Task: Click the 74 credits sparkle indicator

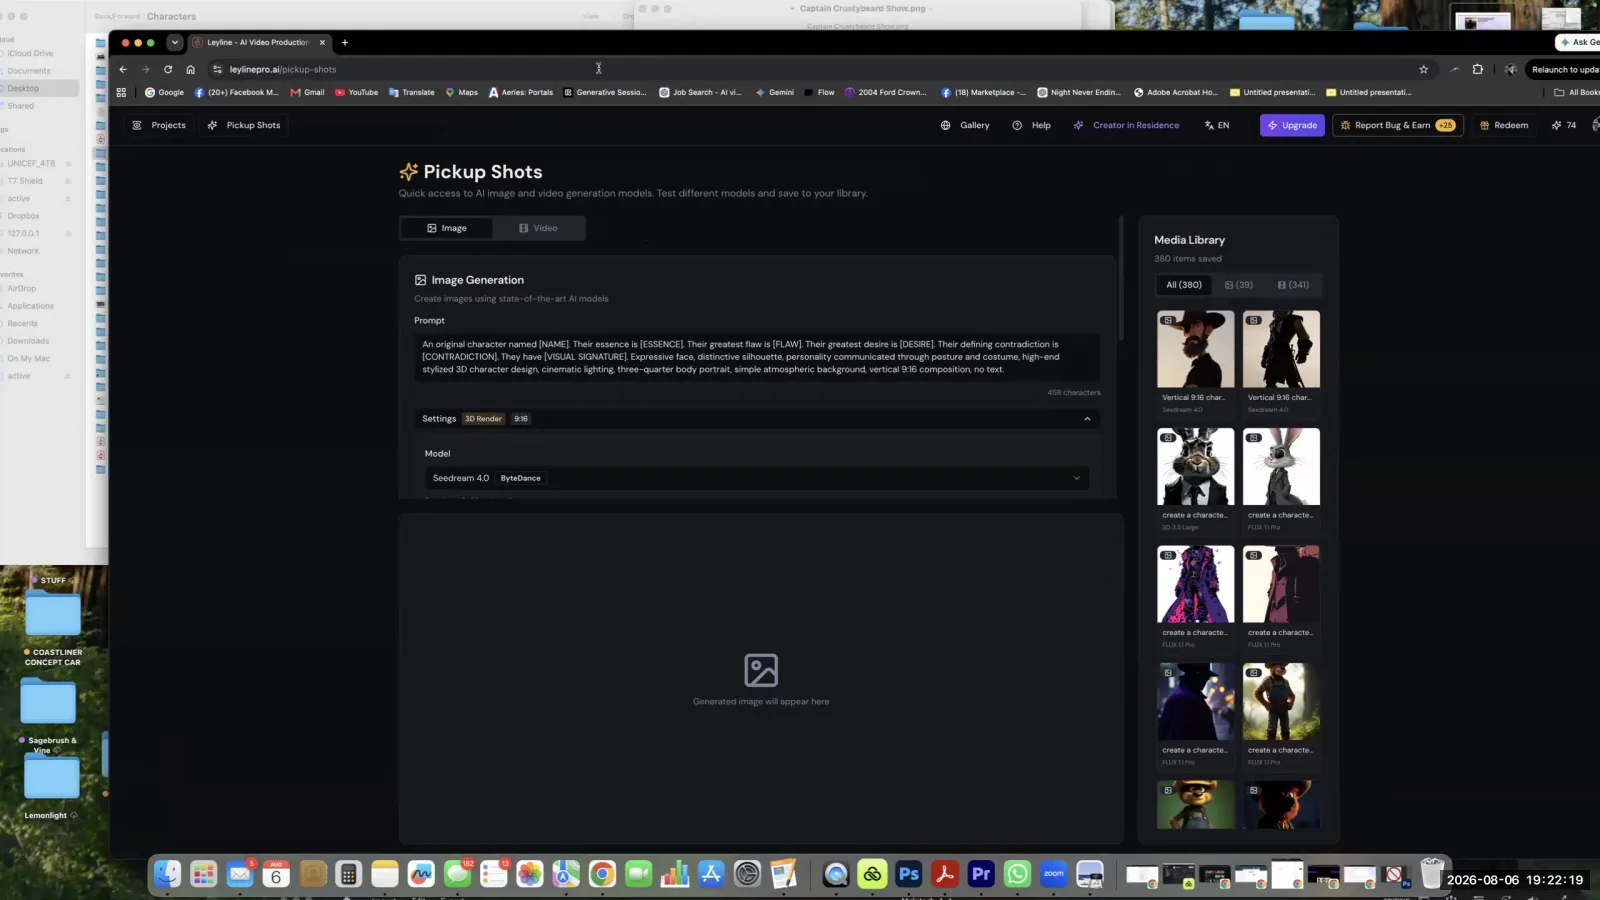Action: click(1564, 125)
